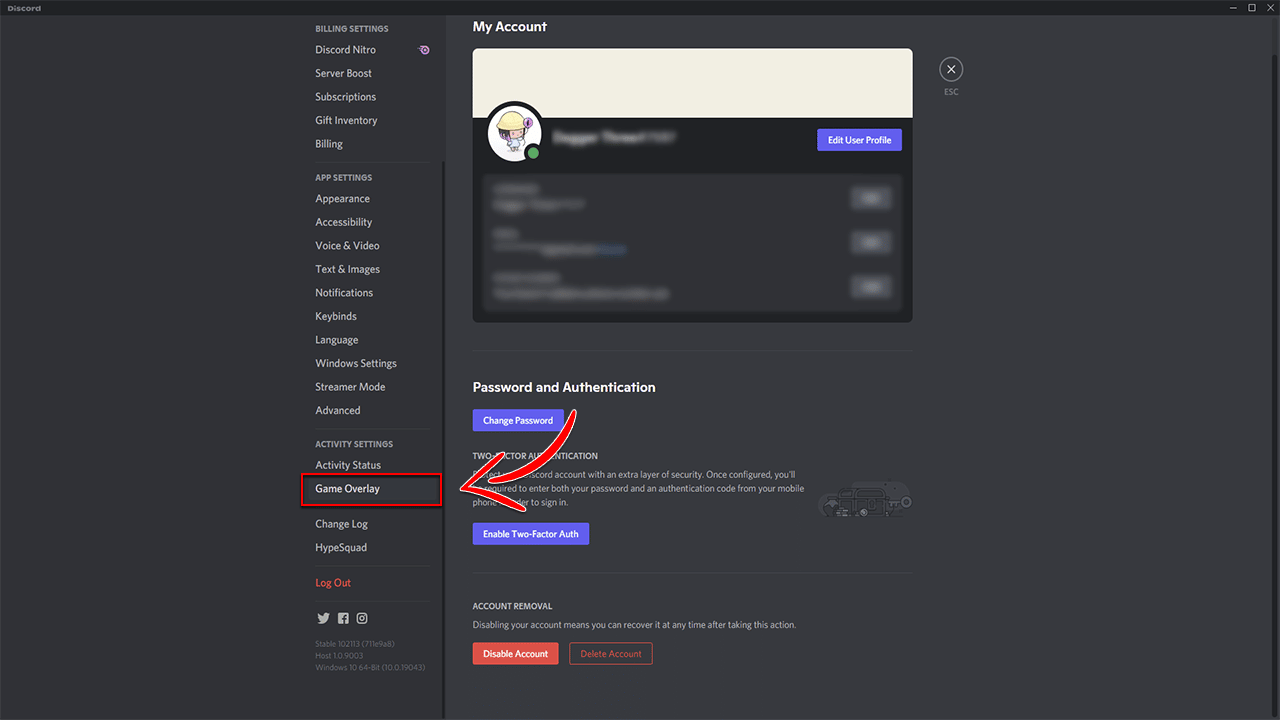Close settings with the ESC X icon
The width and height of the screenshot is (1280, 720).
[x=951, y=69]
